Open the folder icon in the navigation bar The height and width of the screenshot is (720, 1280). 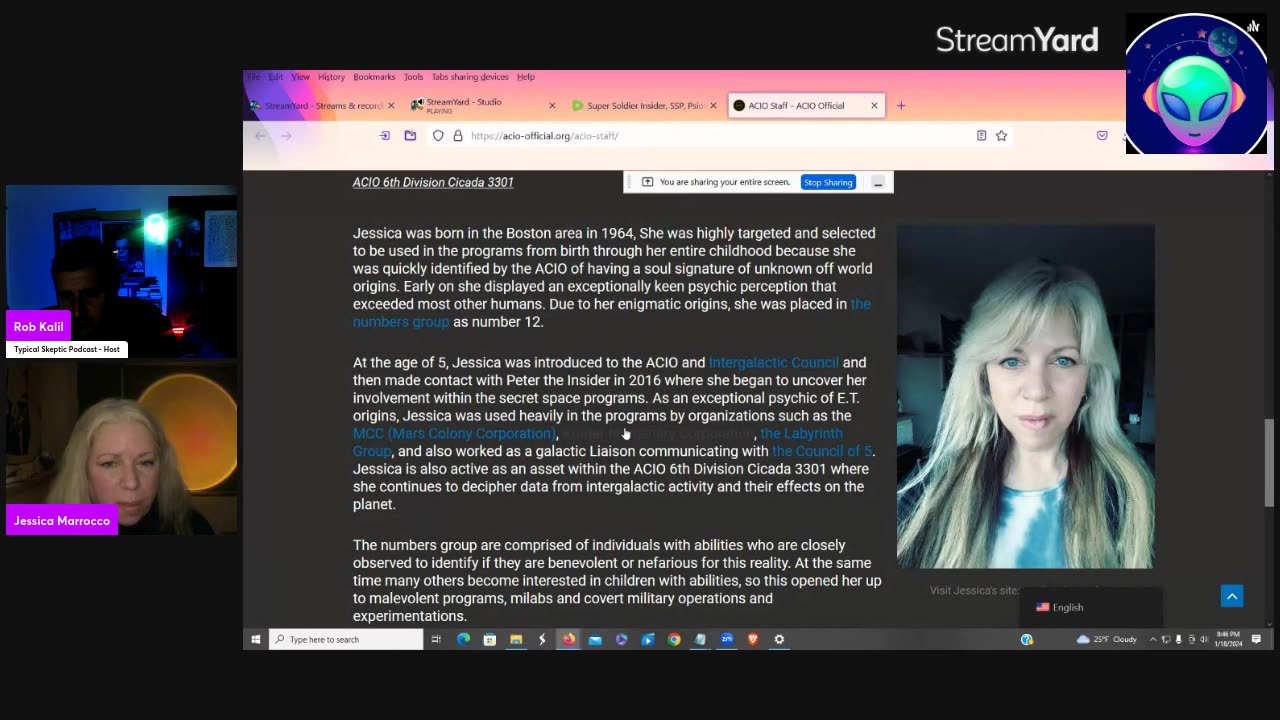pos(410,135)
